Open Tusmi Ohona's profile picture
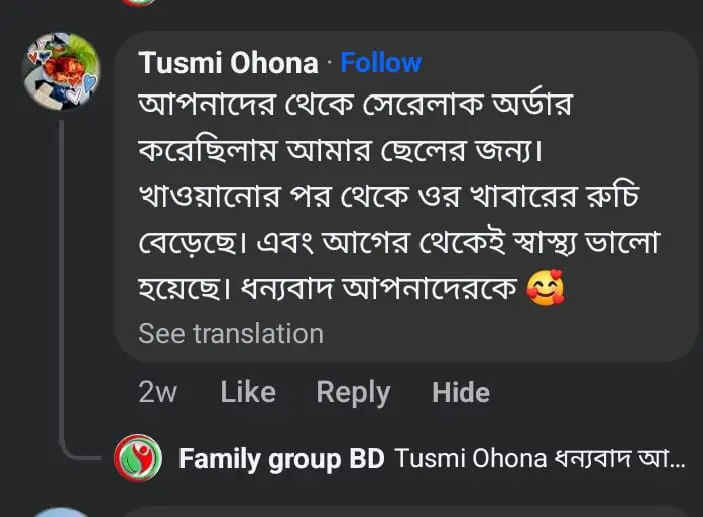The width and height of the screenshot is (703, 517). (x=61, y=72)
